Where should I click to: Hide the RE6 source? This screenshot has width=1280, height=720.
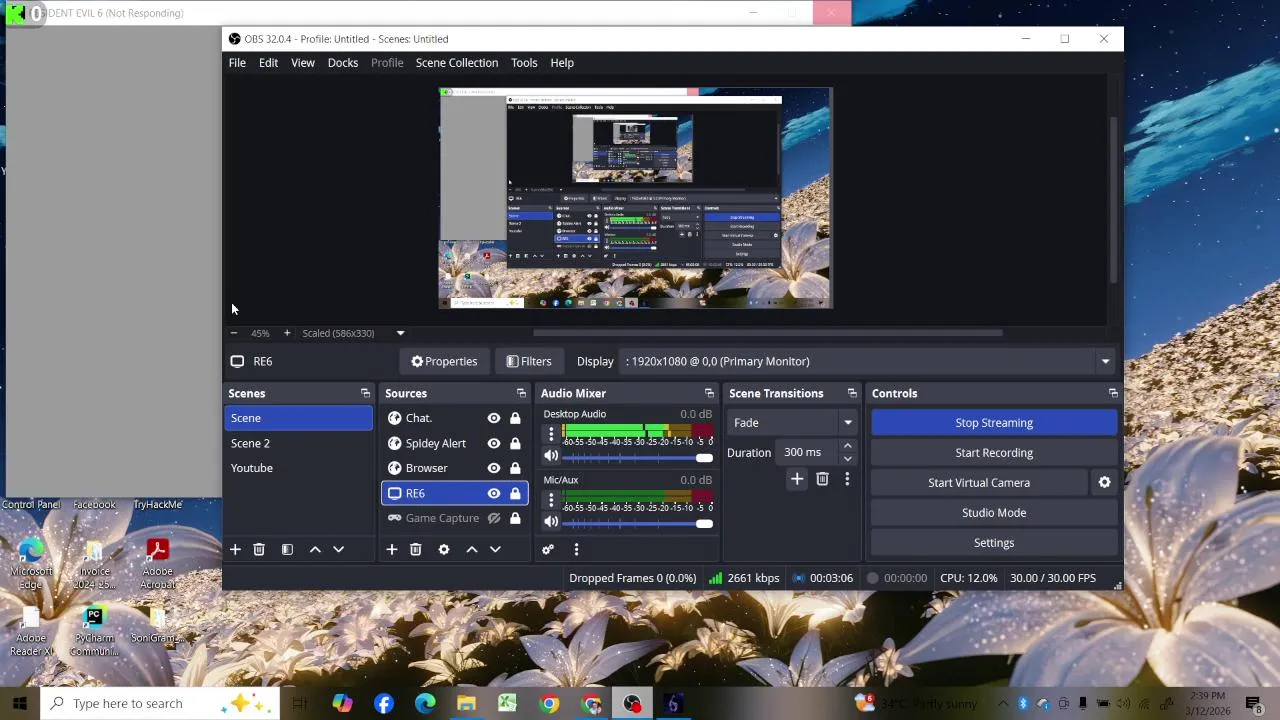coord(493,493)
